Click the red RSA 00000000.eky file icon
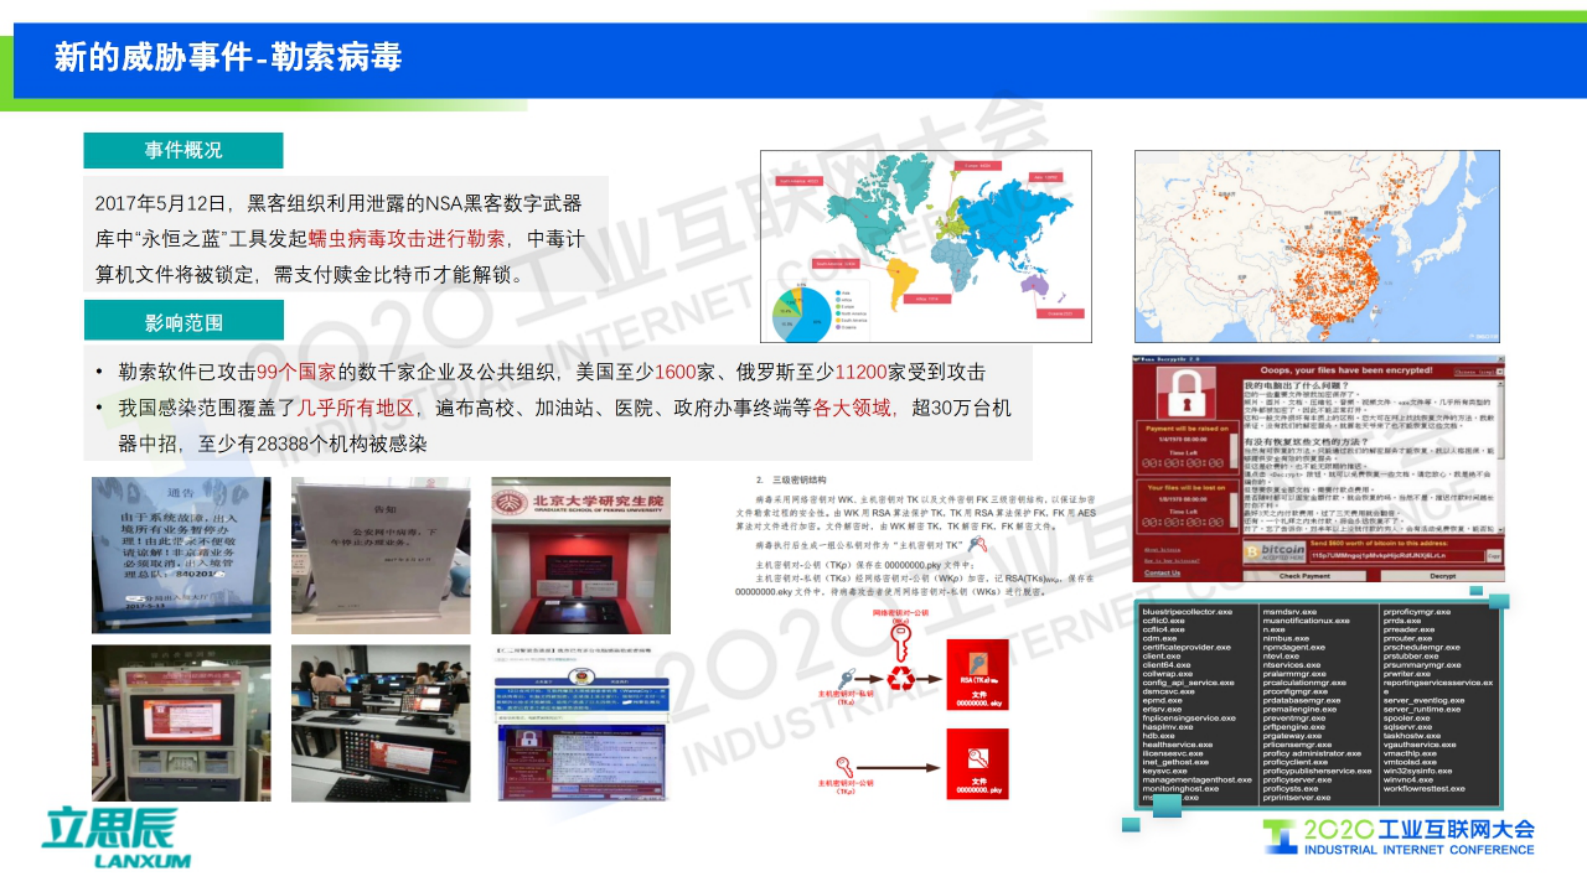 (x=977, y=675)
